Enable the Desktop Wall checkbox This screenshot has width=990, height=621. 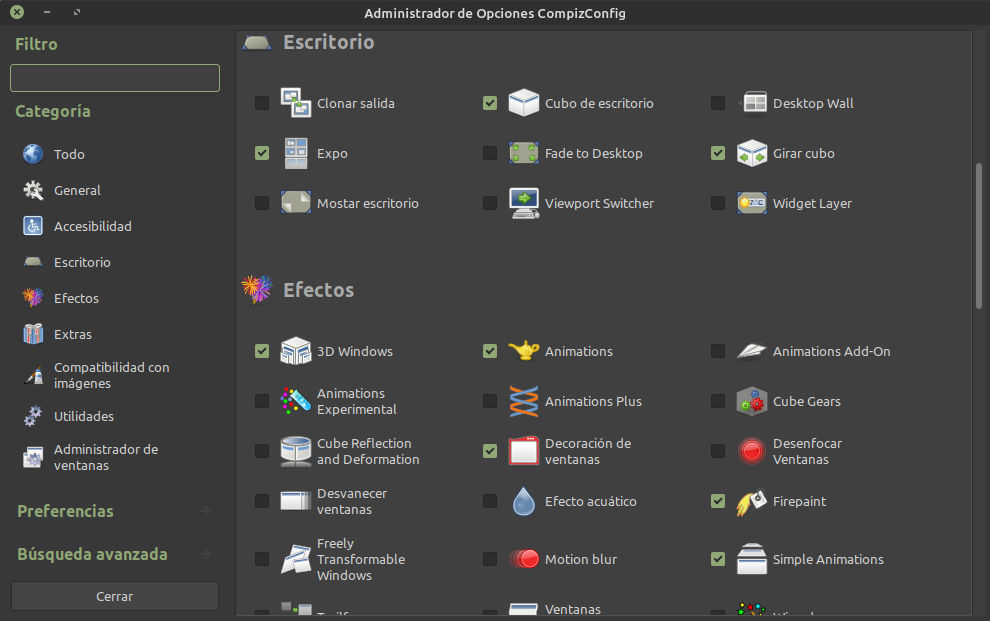(x=717, y=102)
